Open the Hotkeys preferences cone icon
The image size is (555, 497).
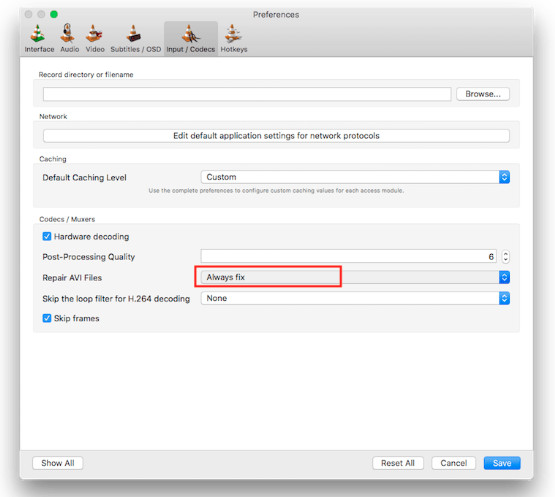[233, 33]
